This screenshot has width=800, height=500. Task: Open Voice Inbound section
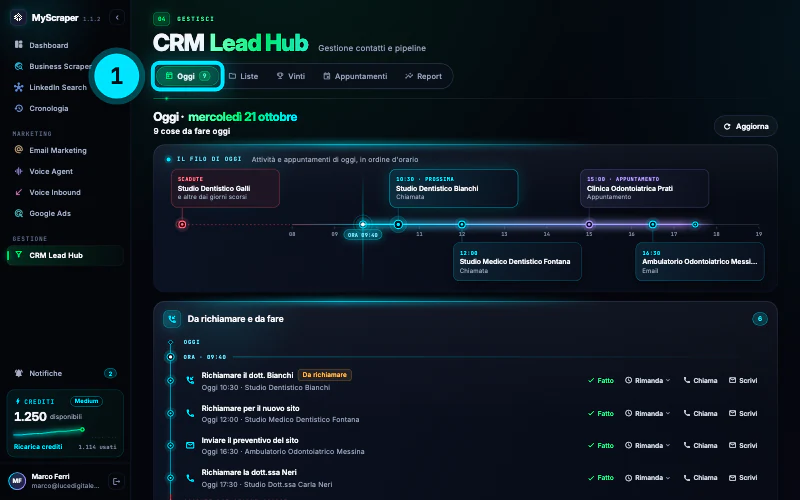point(47,192)
